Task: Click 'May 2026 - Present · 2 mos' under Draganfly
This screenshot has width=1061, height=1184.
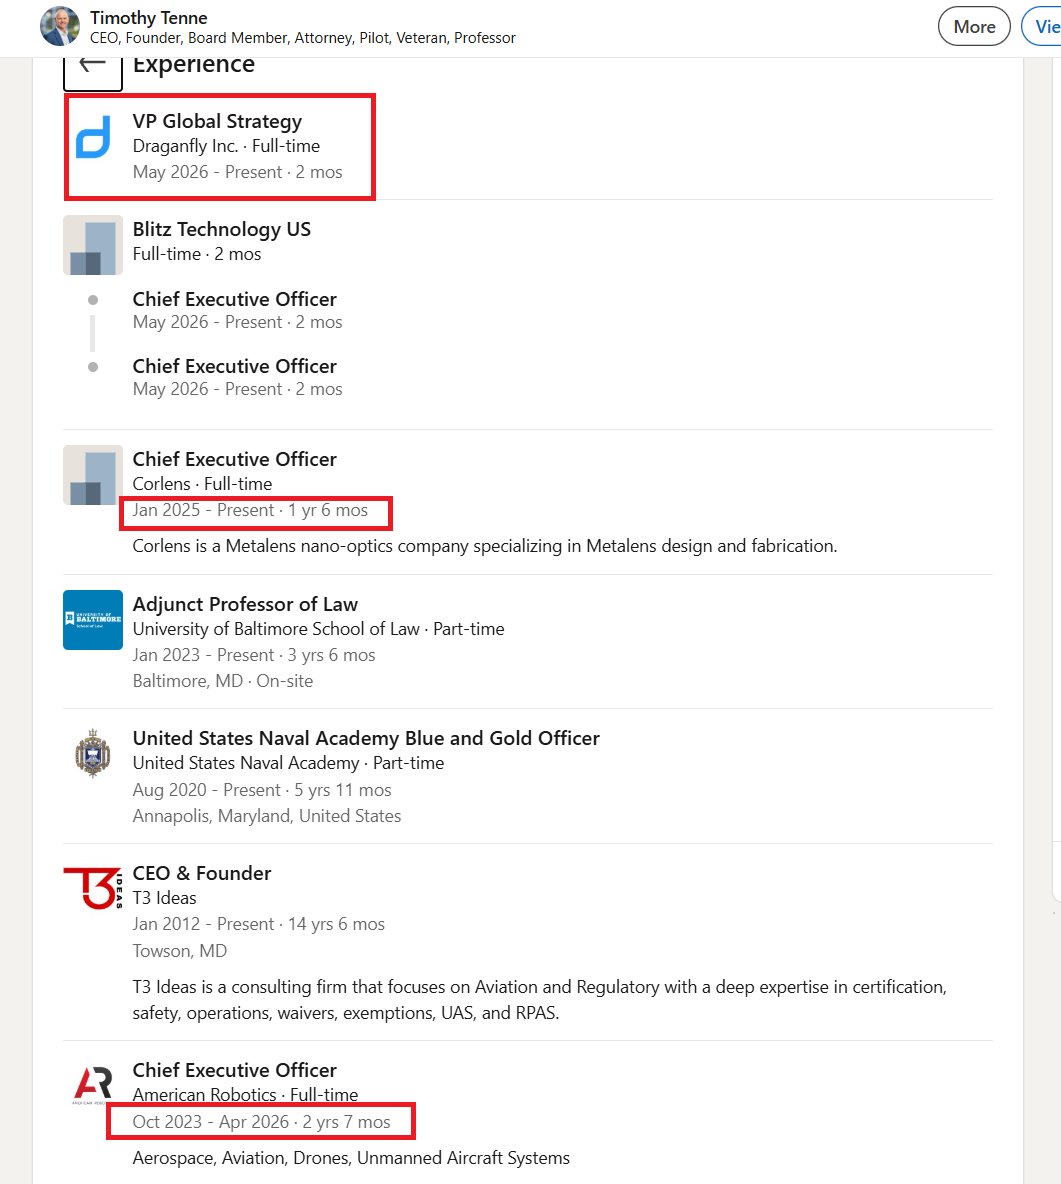Action: click(238, 172)
